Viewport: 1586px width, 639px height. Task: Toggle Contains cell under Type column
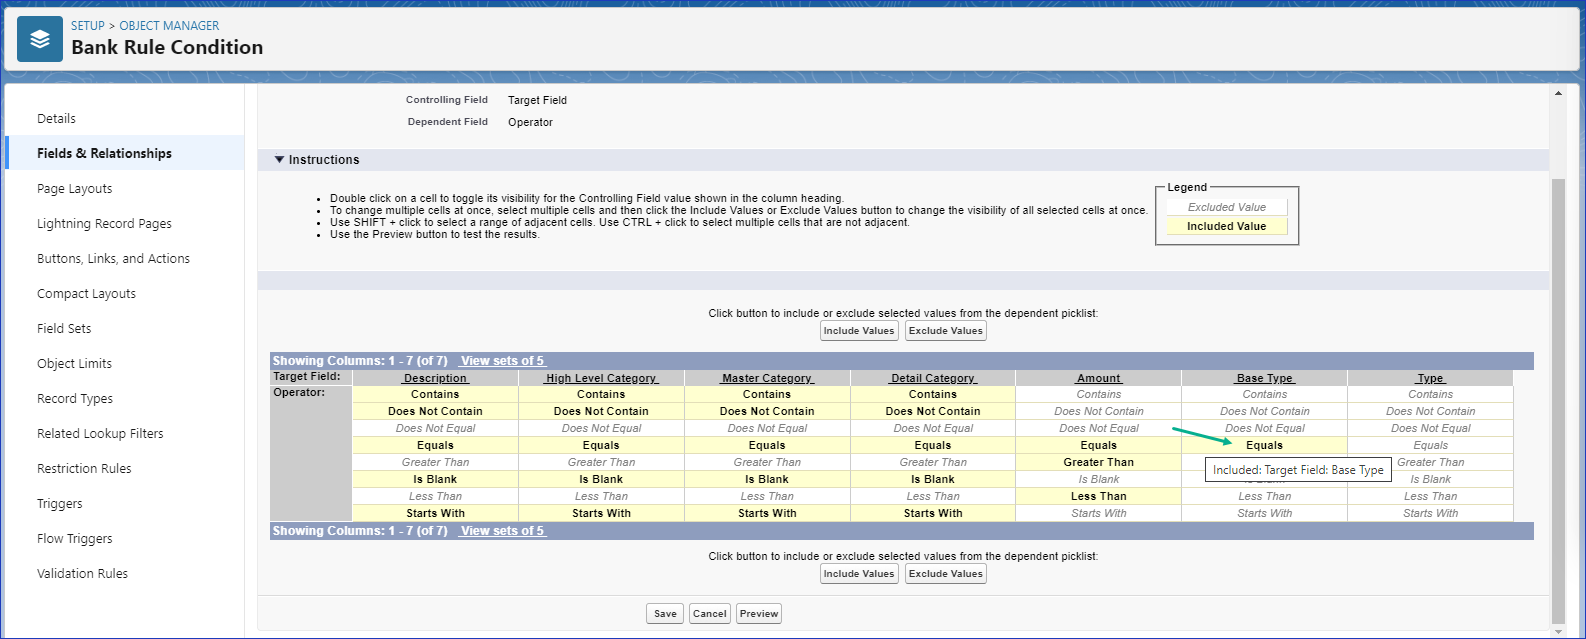(1430, 394)
